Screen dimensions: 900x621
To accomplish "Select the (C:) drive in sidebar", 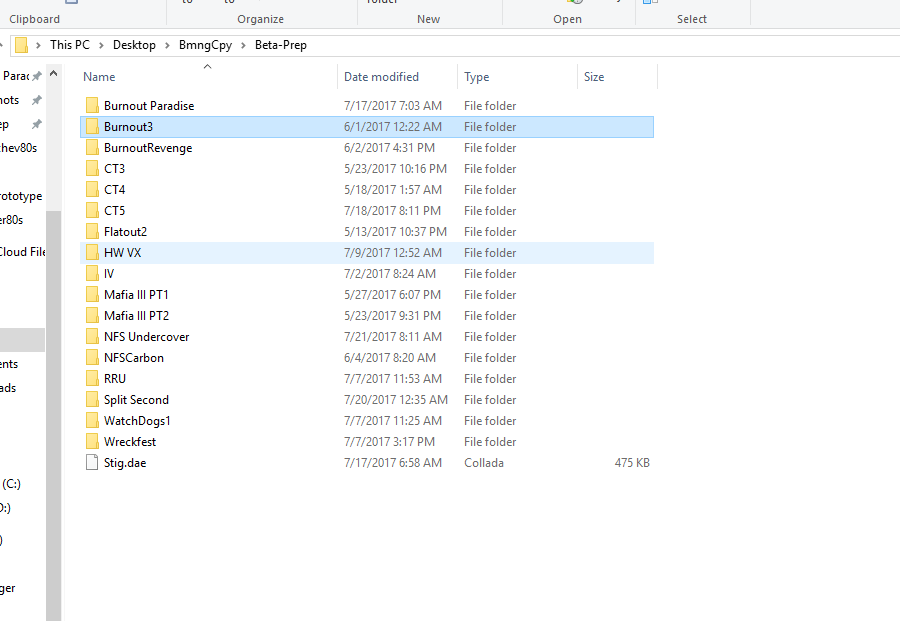I will click(x=11, y=484).
